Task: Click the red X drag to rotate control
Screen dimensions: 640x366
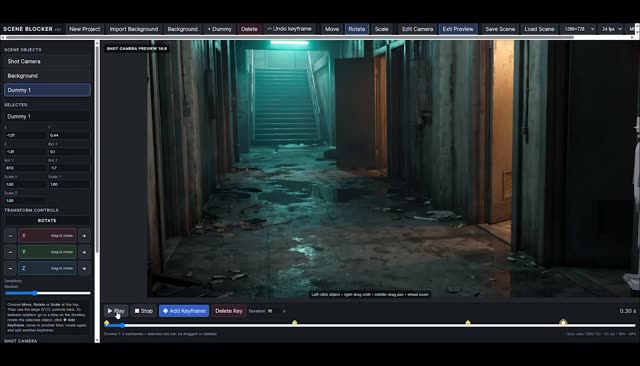Action: (x=47, y=235)
